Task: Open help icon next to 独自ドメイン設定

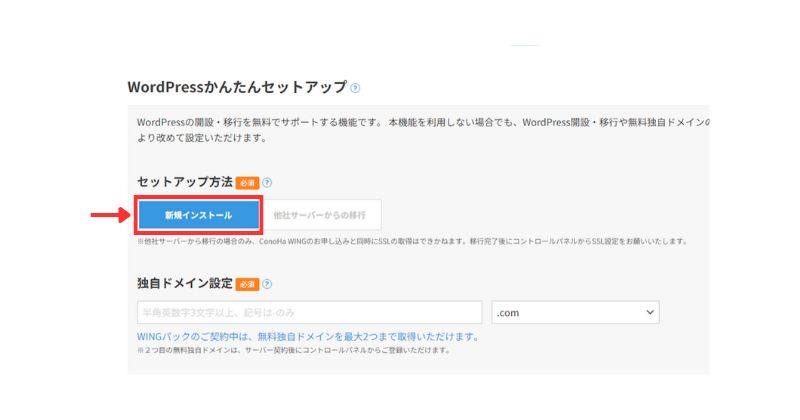Action: pyautogui.click(x=267, y=284)
